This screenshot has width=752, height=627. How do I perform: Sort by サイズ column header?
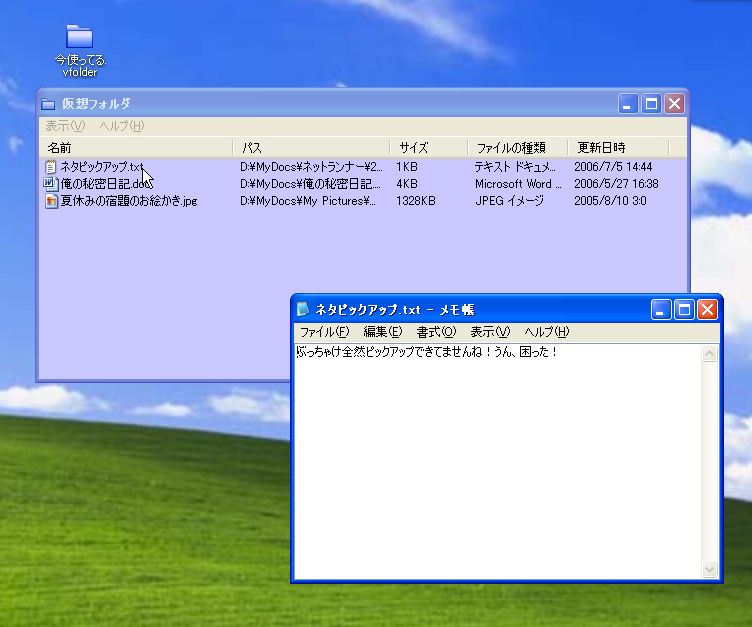(429, 148)
